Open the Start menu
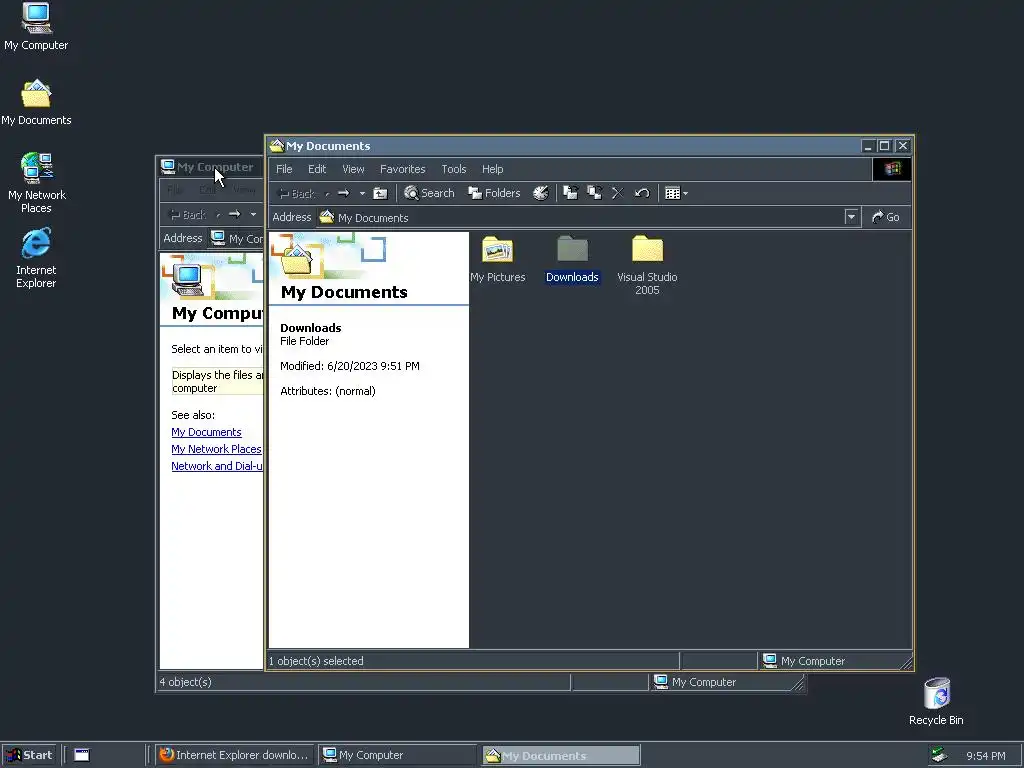The width and height of the screenshot is (1024, 768). pyautogui.click(x=28, y=755)
